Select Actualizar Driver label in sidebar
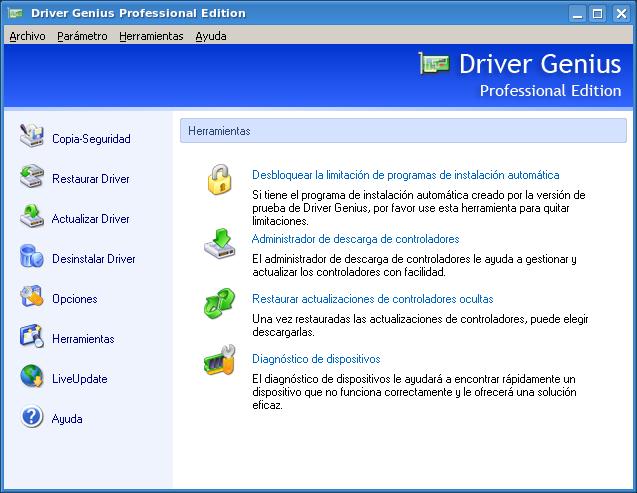This screenshot has height=493, width=637. pos(91,219)
